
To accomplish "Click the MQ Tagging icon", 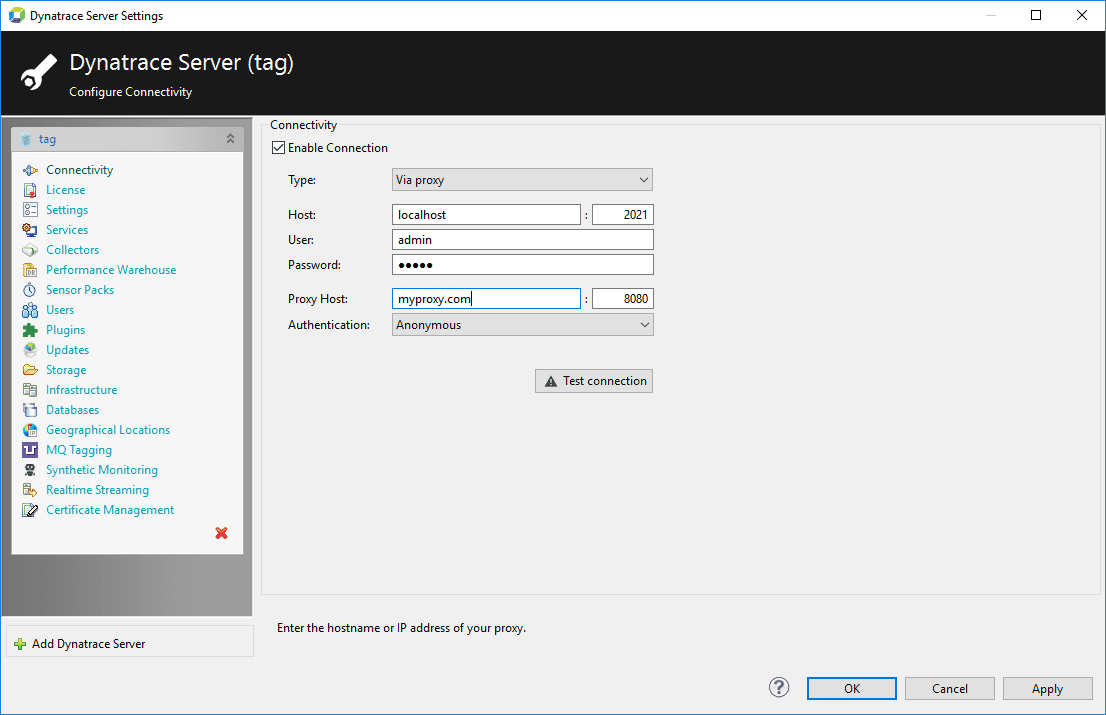I will [x=30, y=450].
